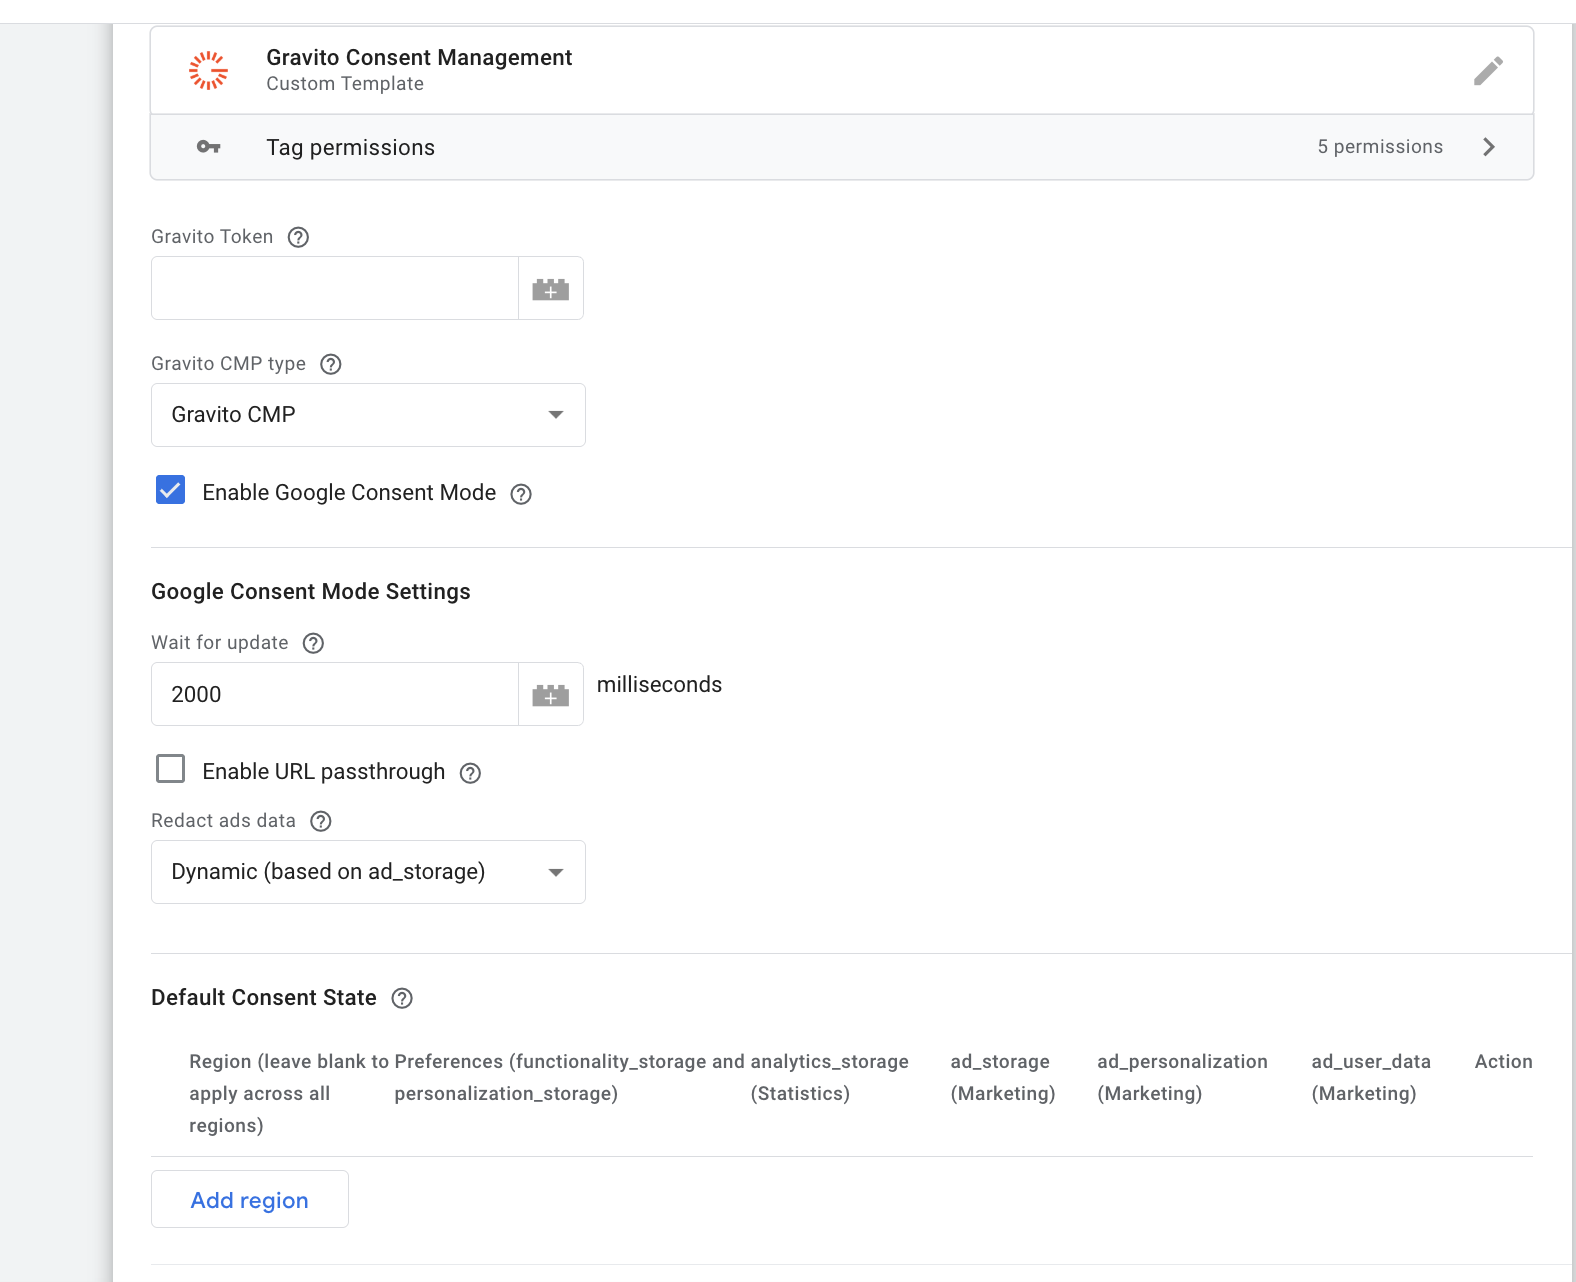
Task: Click the ad_personalization (Marketing) column header
Action: [1182, 1077]
